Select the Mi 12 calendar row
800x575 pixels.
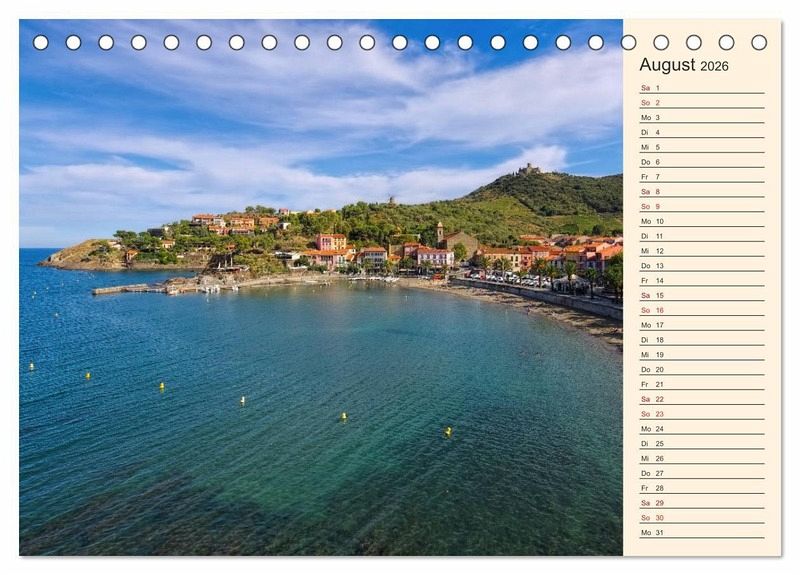coord(702,251)
